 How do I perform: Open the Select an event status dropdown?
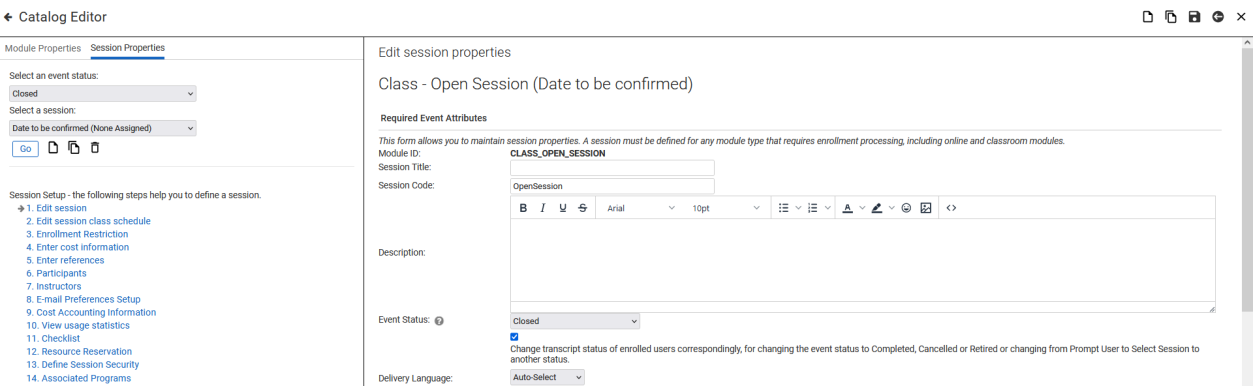point(103,94)
